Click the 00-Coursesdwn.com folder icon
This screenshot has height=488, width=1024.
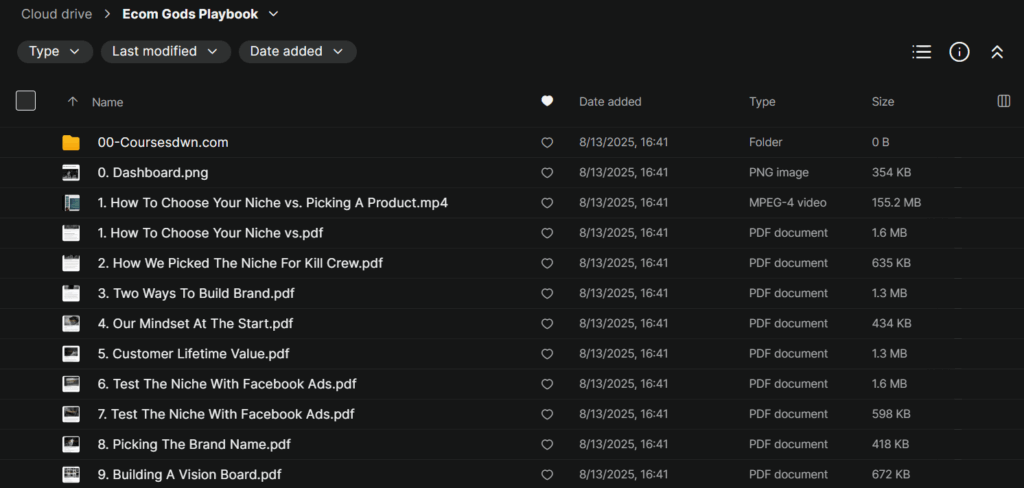(x=71, y=143)
